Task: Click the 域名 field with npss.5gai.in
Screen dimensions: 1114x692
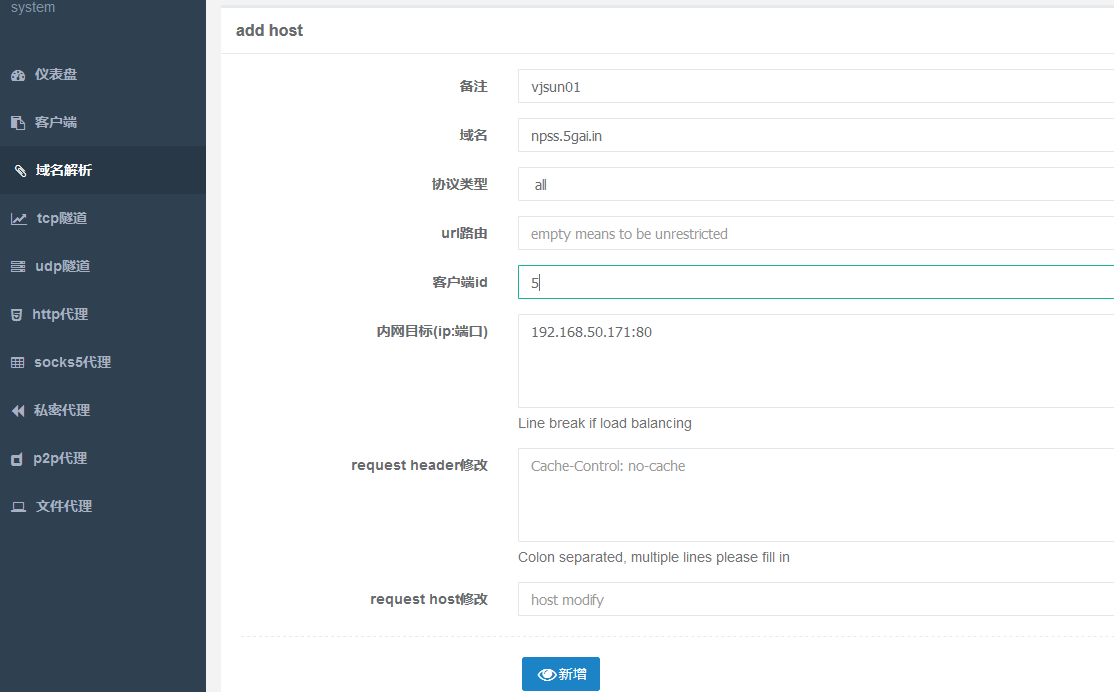Action: tap(815, 136)
